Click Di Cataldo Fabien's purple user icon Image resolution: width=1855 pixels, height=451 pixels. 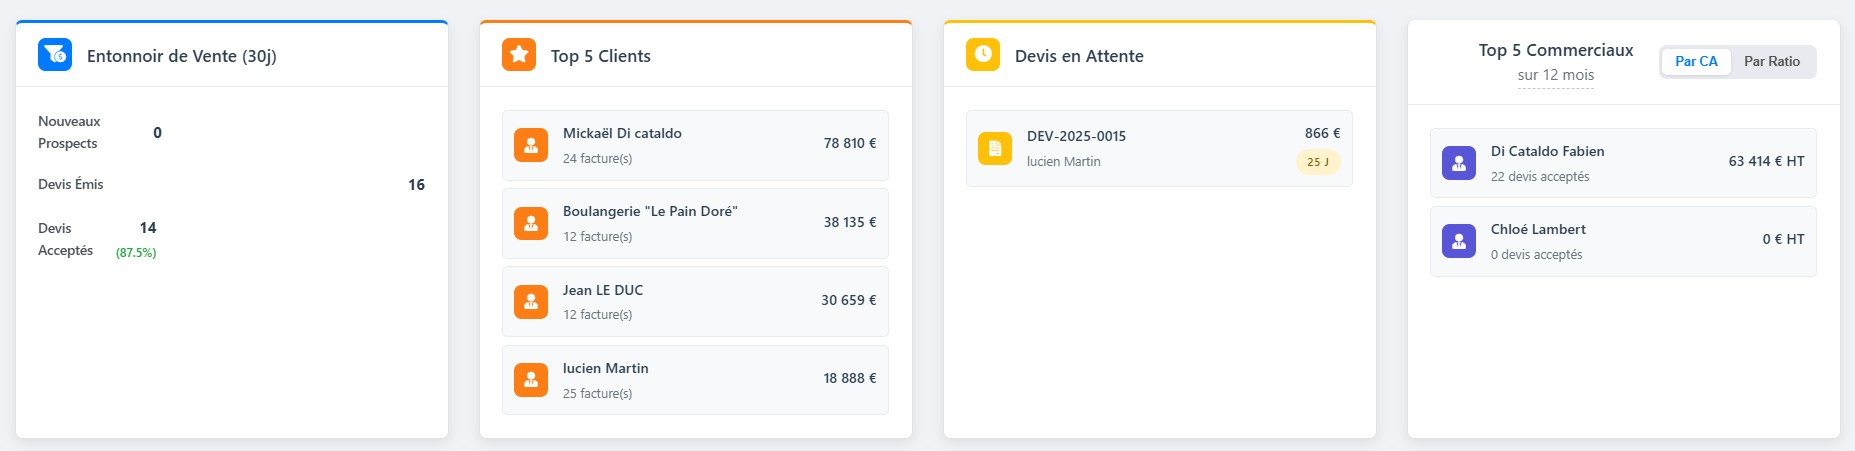pyautogui.click(x=1459, y=163)
